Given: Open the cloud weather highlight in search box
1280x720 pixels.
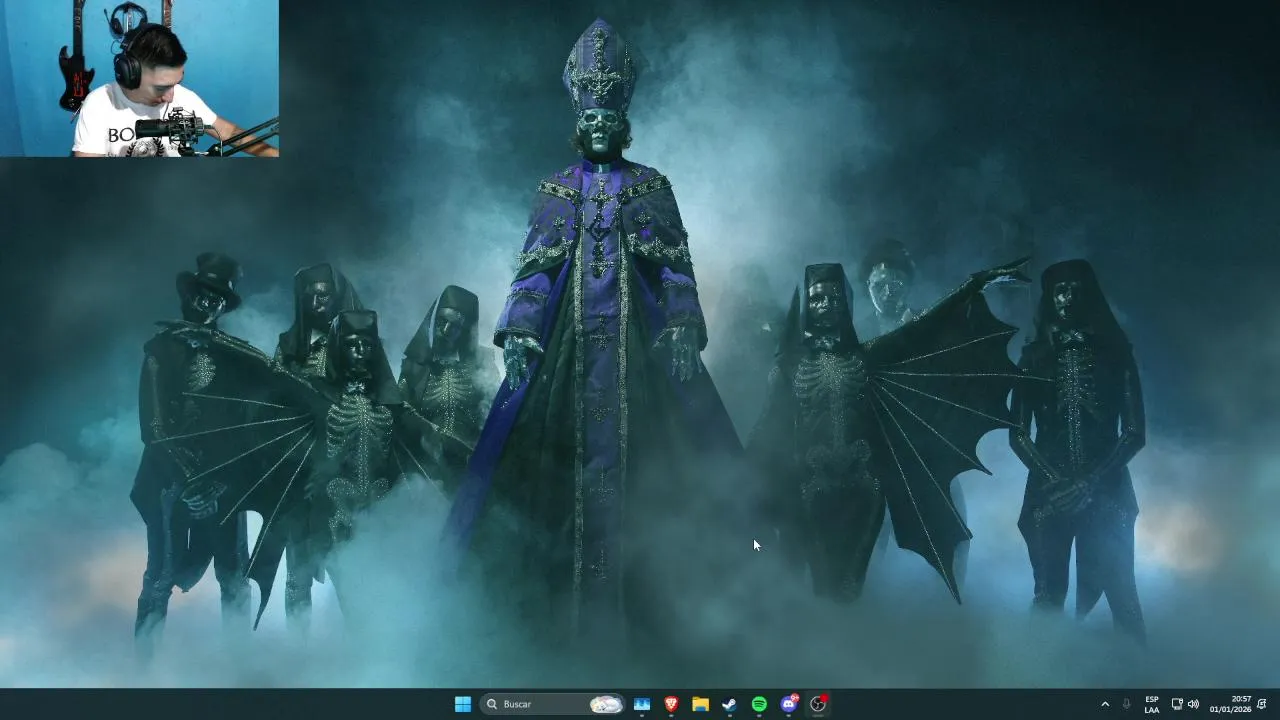Looking at the screenshot, I should [606, 704].
